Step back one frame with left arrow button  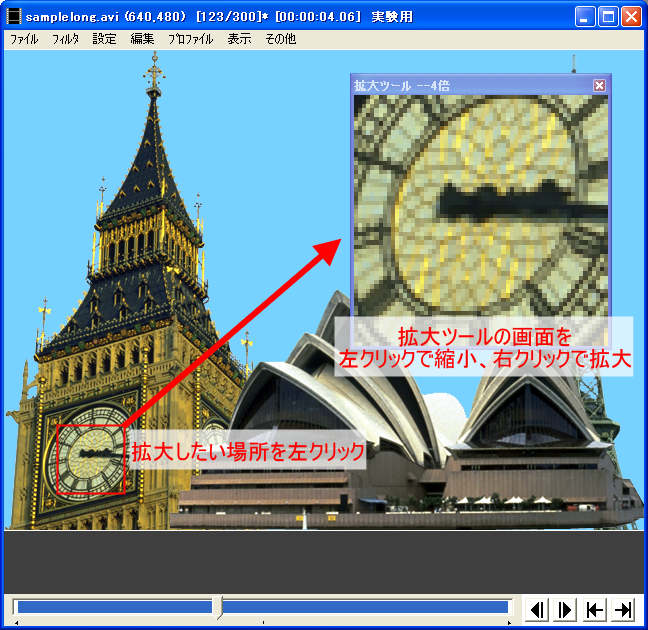tap(537, 609)
